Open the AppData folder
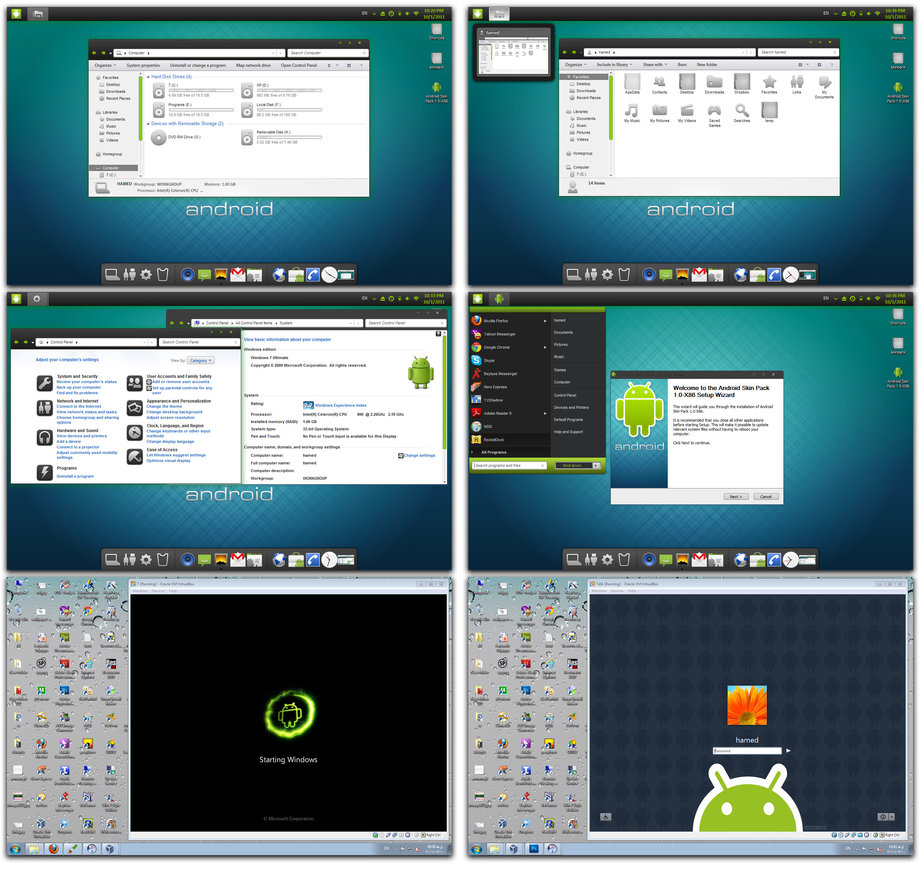This screenshot has height=869, width=920. (x=632, y=84)
